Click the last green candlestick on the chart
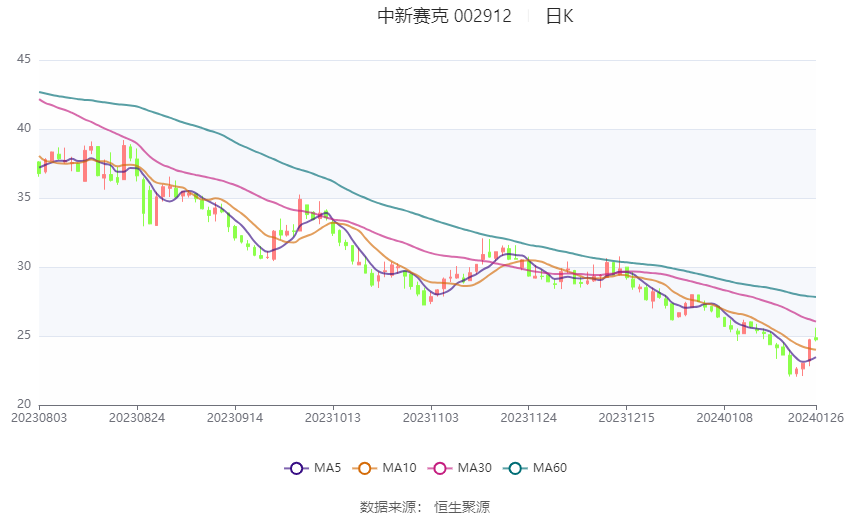 click(x=816, y=334)
